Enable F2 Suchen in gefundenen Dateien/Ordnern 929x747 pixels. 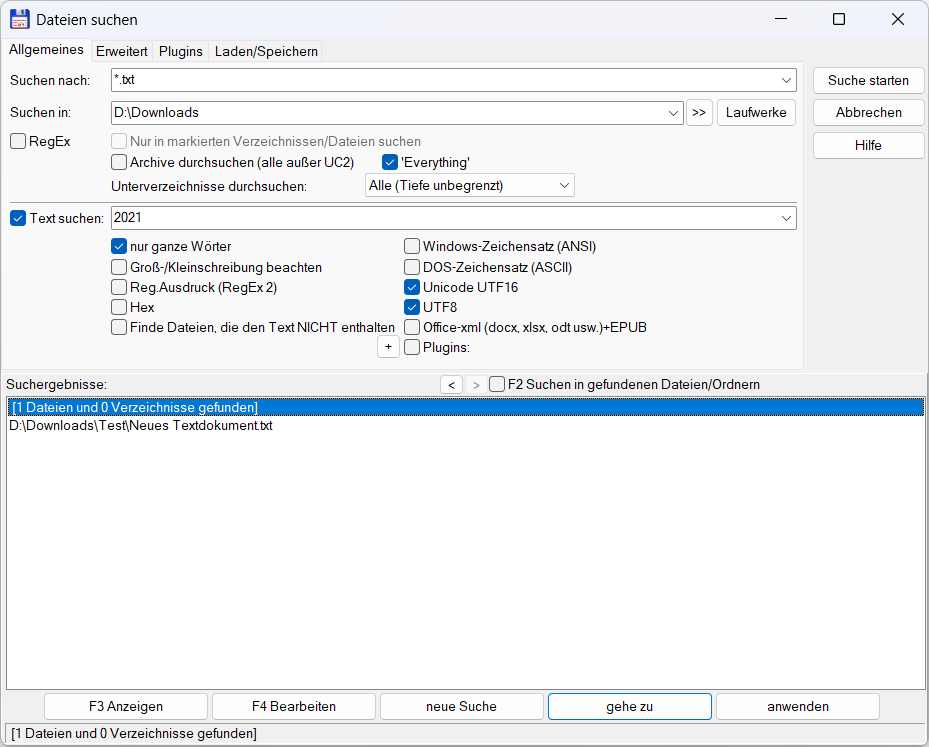tap(497, 384)
